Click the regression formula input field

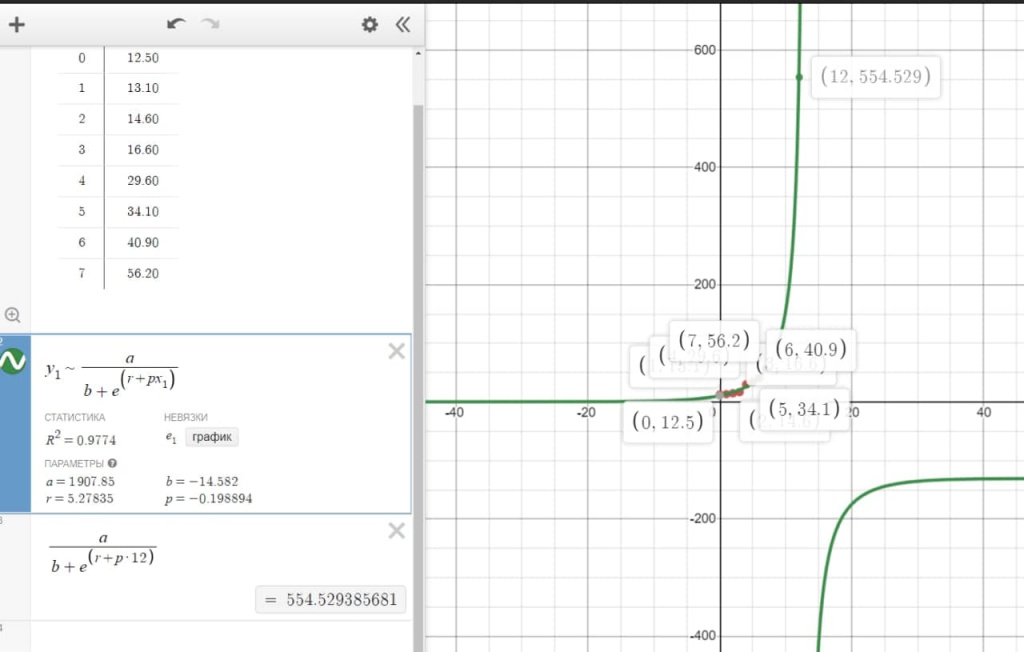click(x=200, y=375)
